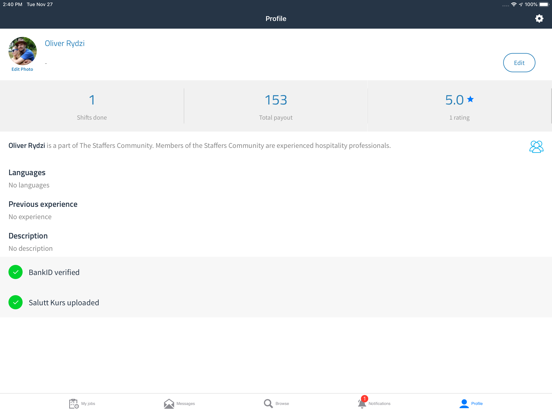Select the Salutt Kurs uploaded label
The width and height of the screenshot is (552, 414).
pyautogui.click(x=64, y=302)
